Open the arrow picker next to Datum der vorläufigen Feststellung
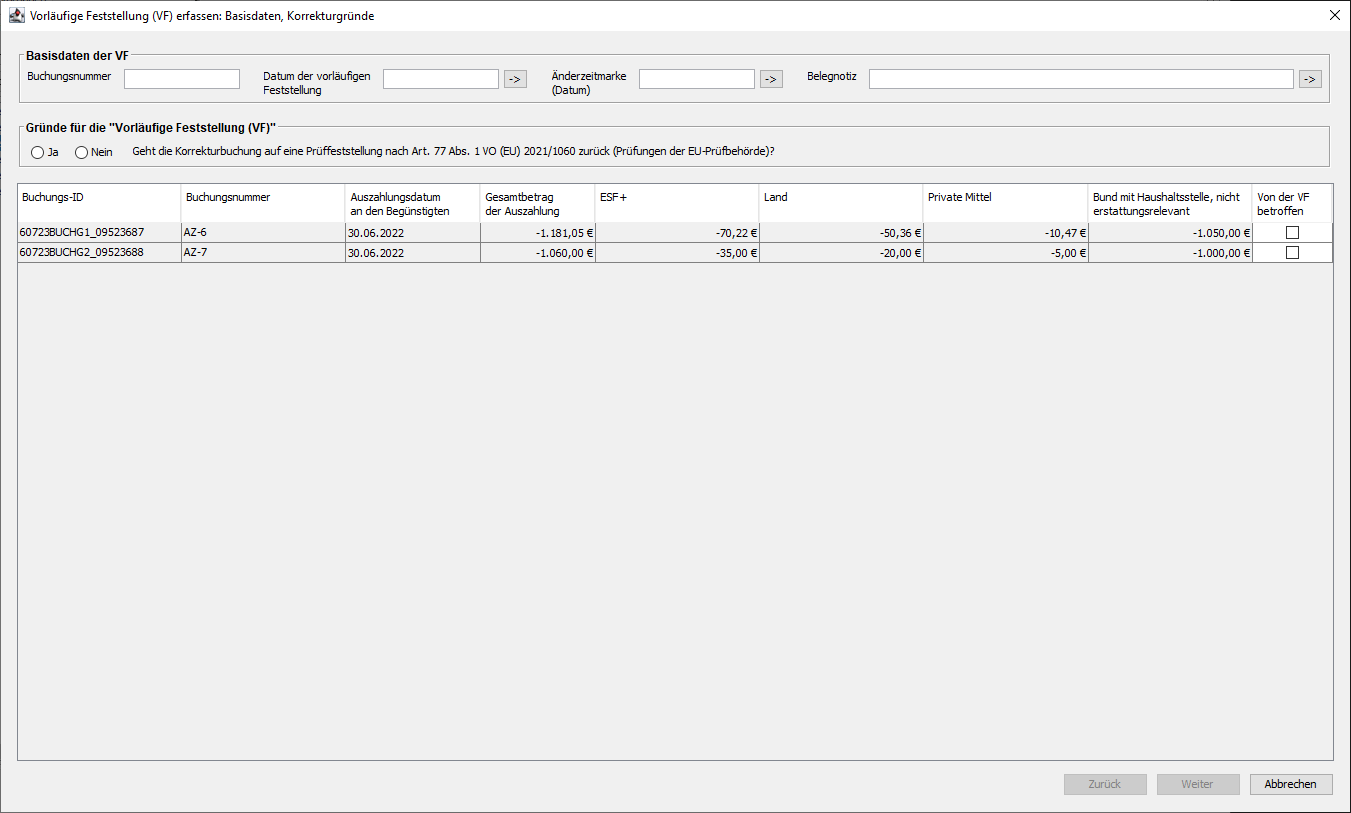Screen dimensions: 1351x813 point(515,79)
